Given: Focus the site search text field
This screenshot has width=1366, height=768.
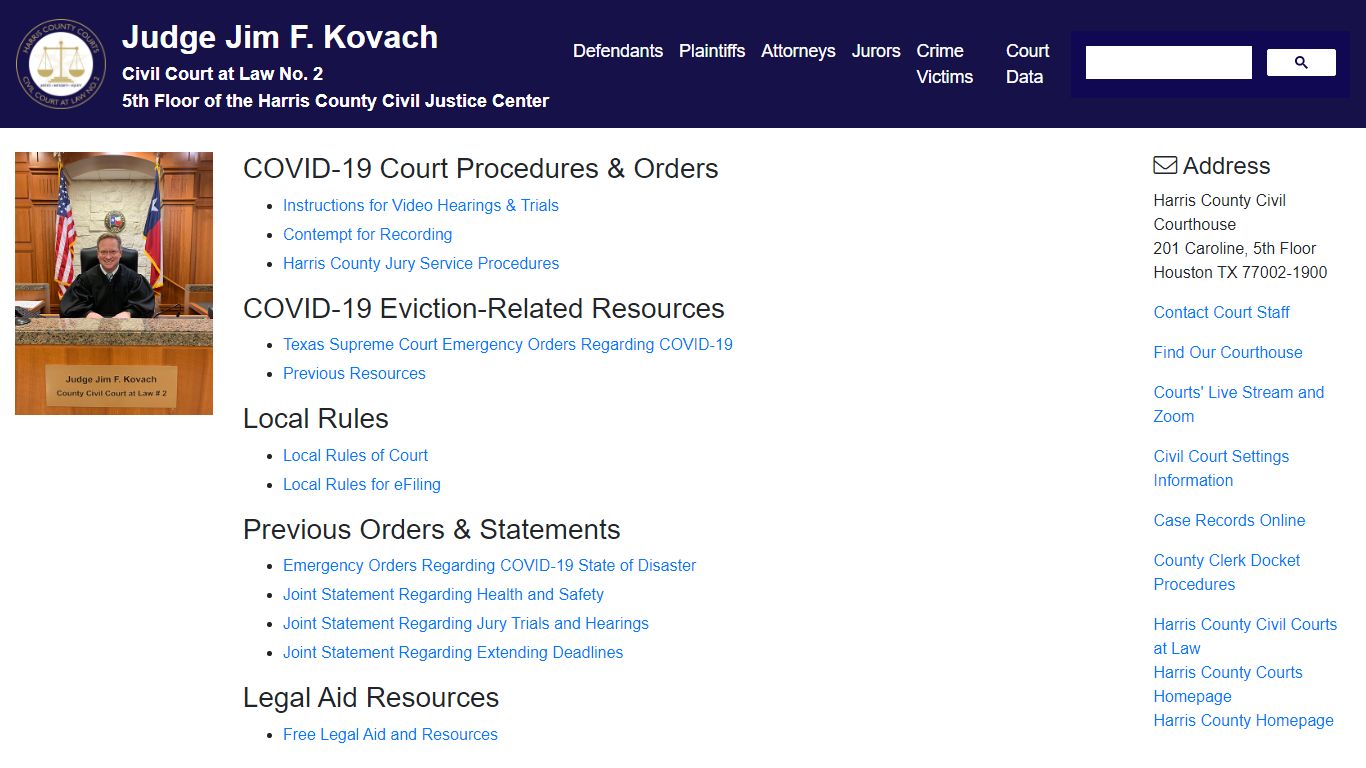Looking at the screenshot, I should pyautogui.click(x=1169, y=63).
